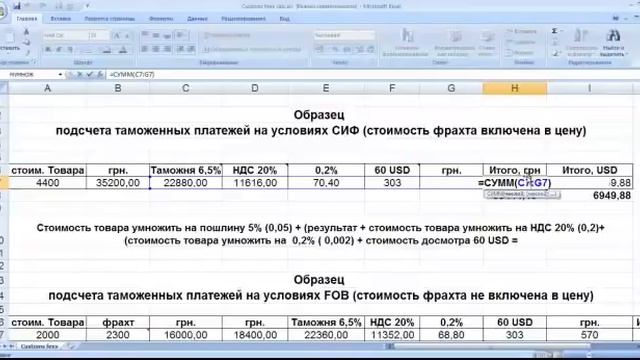Switch to the Данные ribbon tab
The width and height of the screenshot is (640, 360).
tap(197, 19)
